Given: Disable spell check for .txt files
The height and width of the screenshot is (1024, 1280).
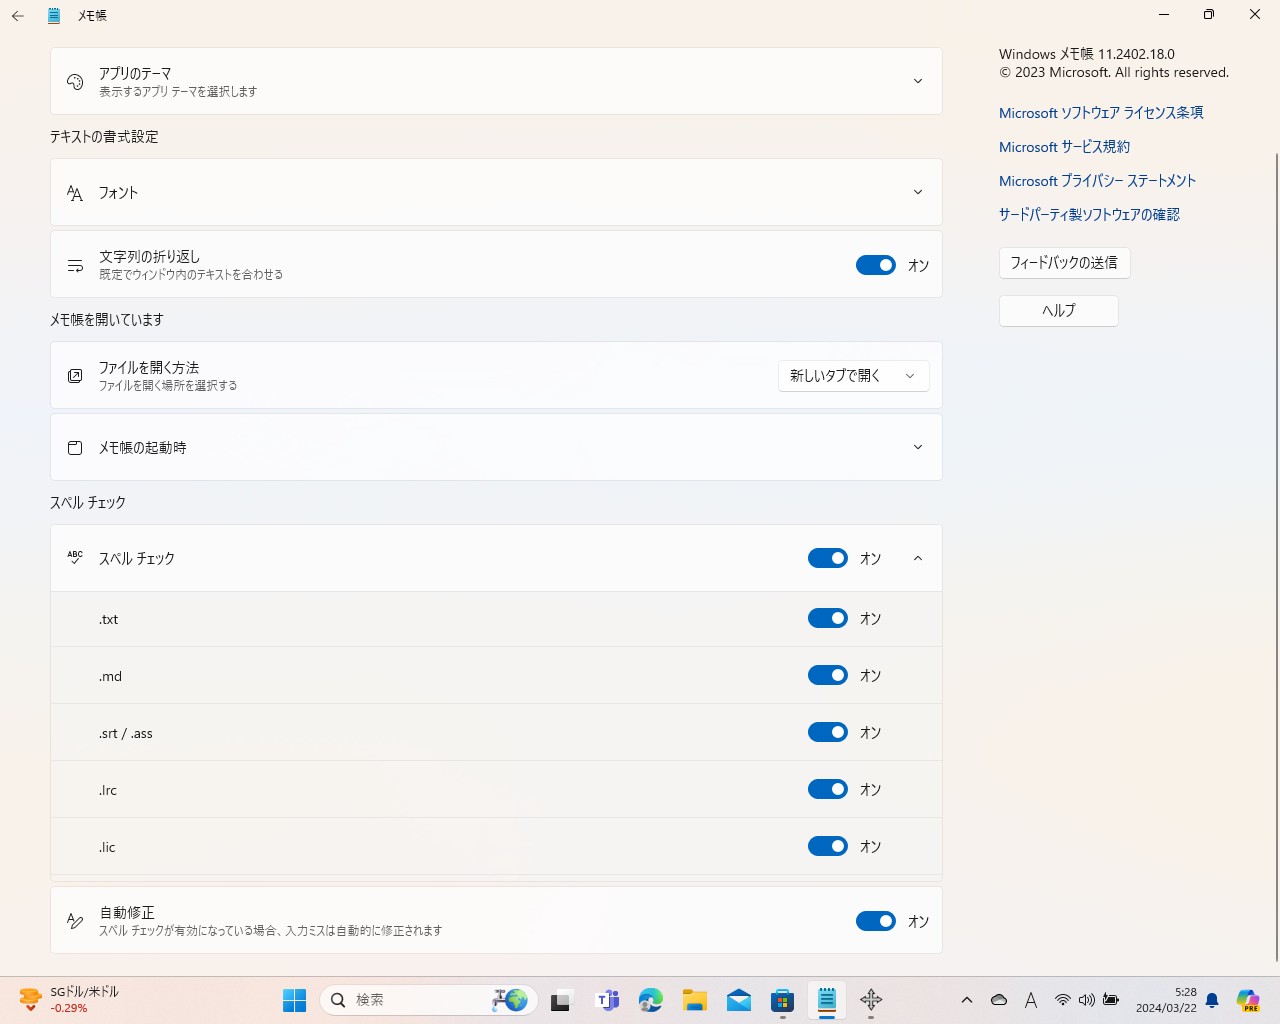Looking at the screenshot, I should 828,619.
